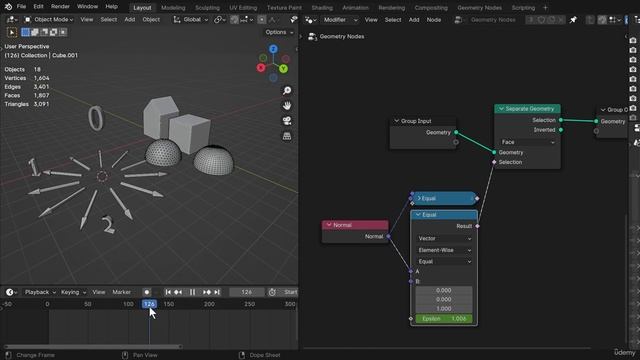This screenshot has width=640, height=360.
Task: Switch to the Geometry Nodes workspace tab
Action: pyautogui.click(x=479, y=8)
